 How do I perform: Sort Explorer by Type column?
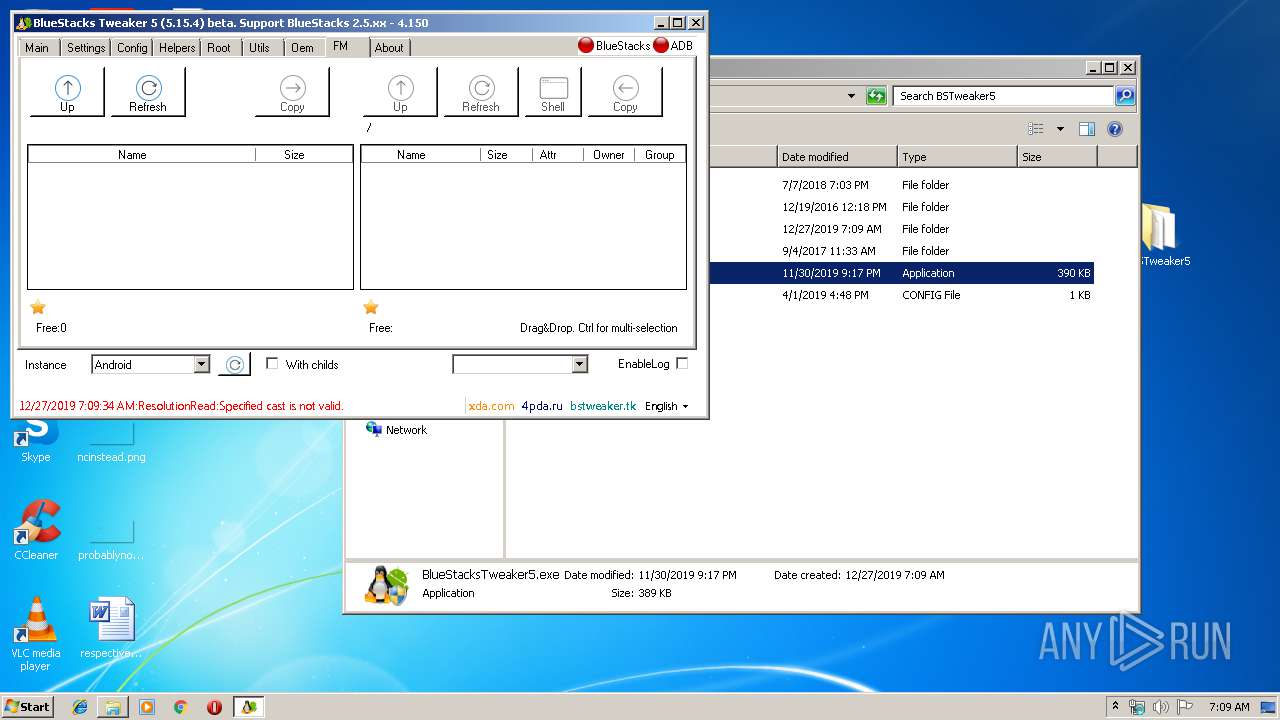[957, 157]
